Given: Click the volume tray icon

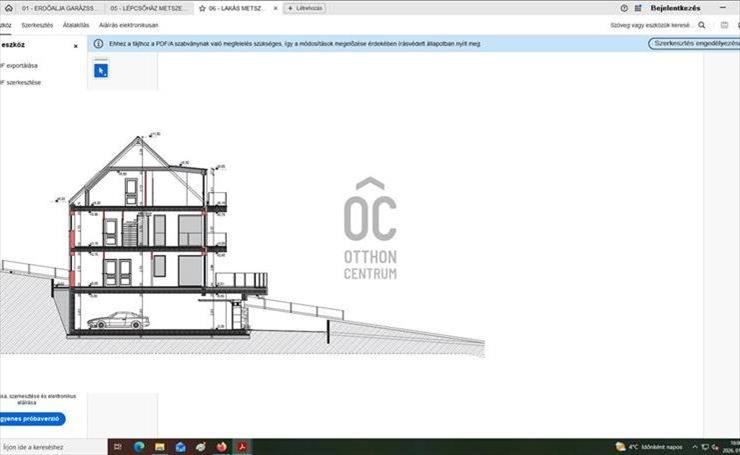Looking at the screenshot, I should click(x=715, y=447).
